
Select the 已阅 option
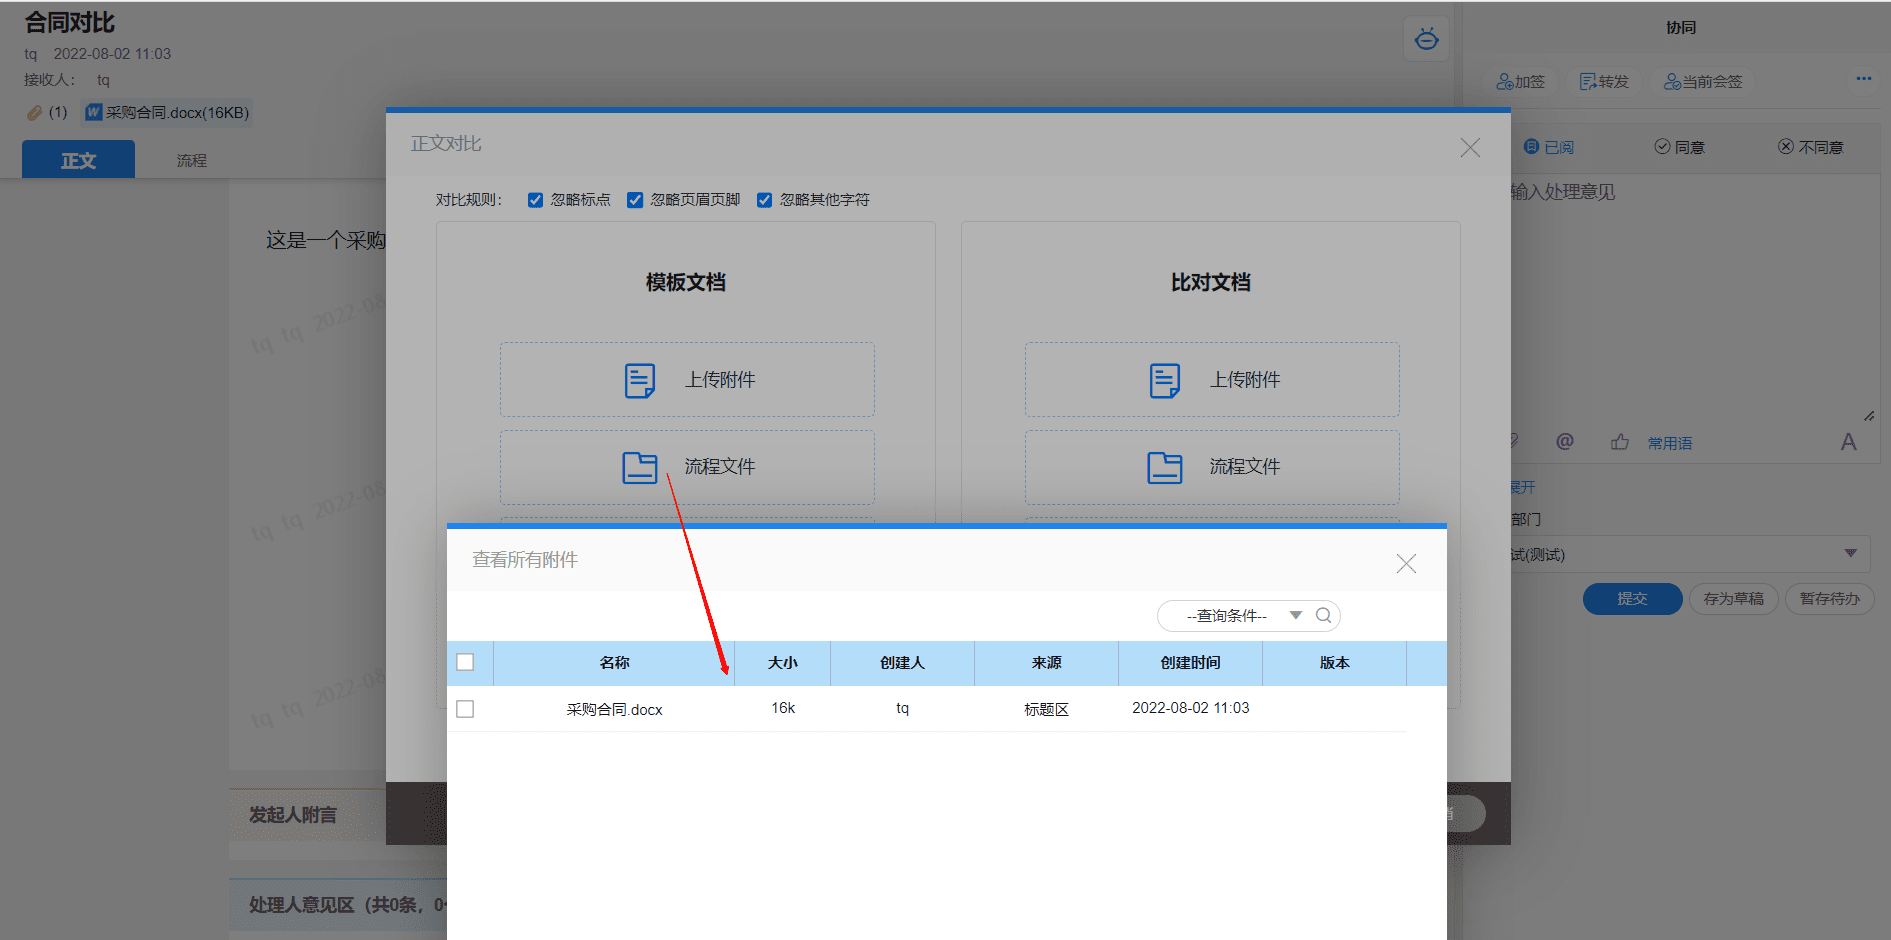click(1549, 147)
